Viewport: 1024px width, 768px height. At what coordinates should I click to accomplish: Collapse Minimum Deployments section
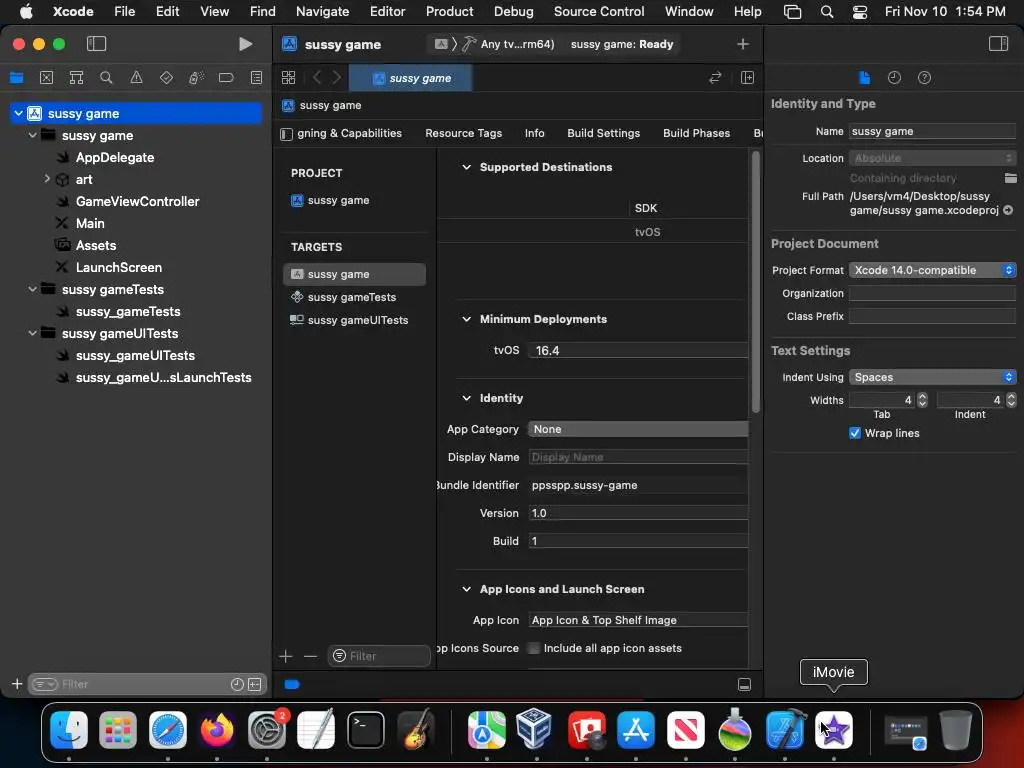pyautogui.click(x=466, y=319)
